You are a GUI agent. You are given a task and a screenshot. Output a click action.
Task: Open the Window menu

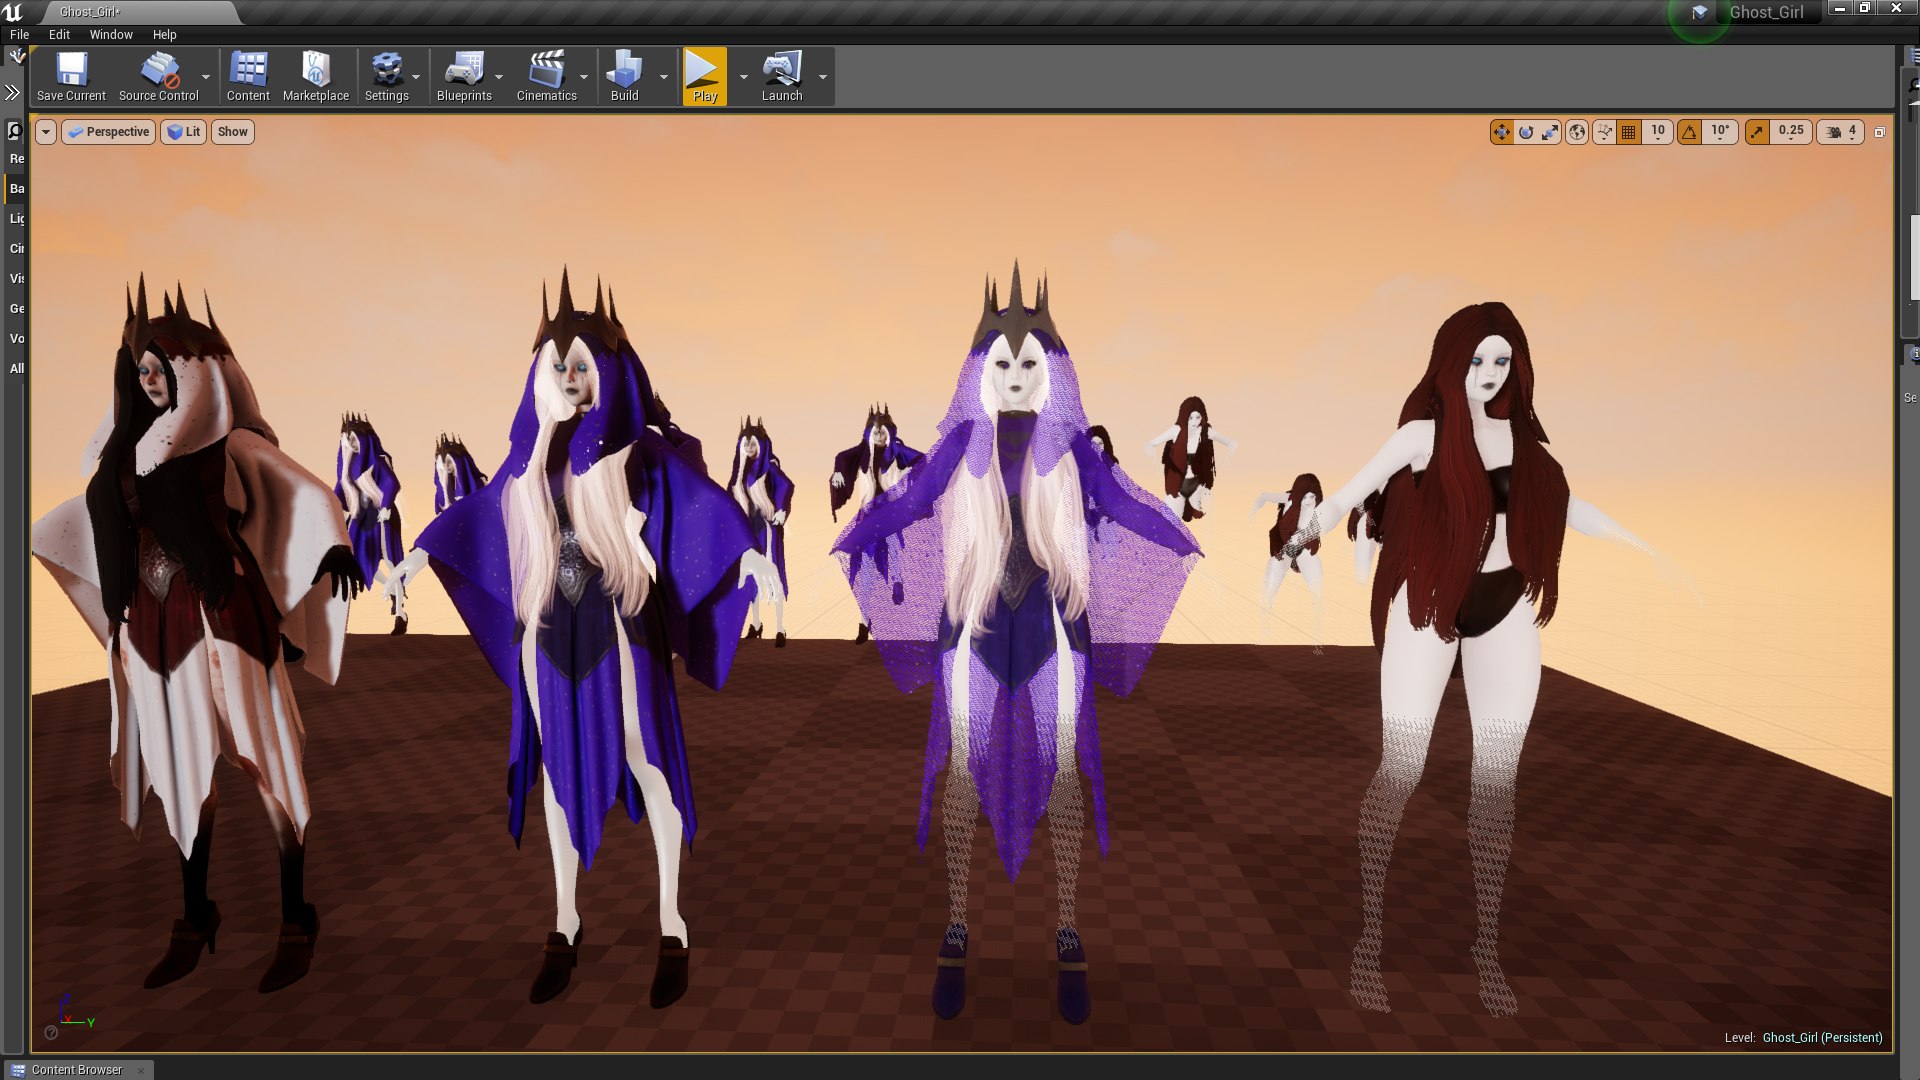111,34
